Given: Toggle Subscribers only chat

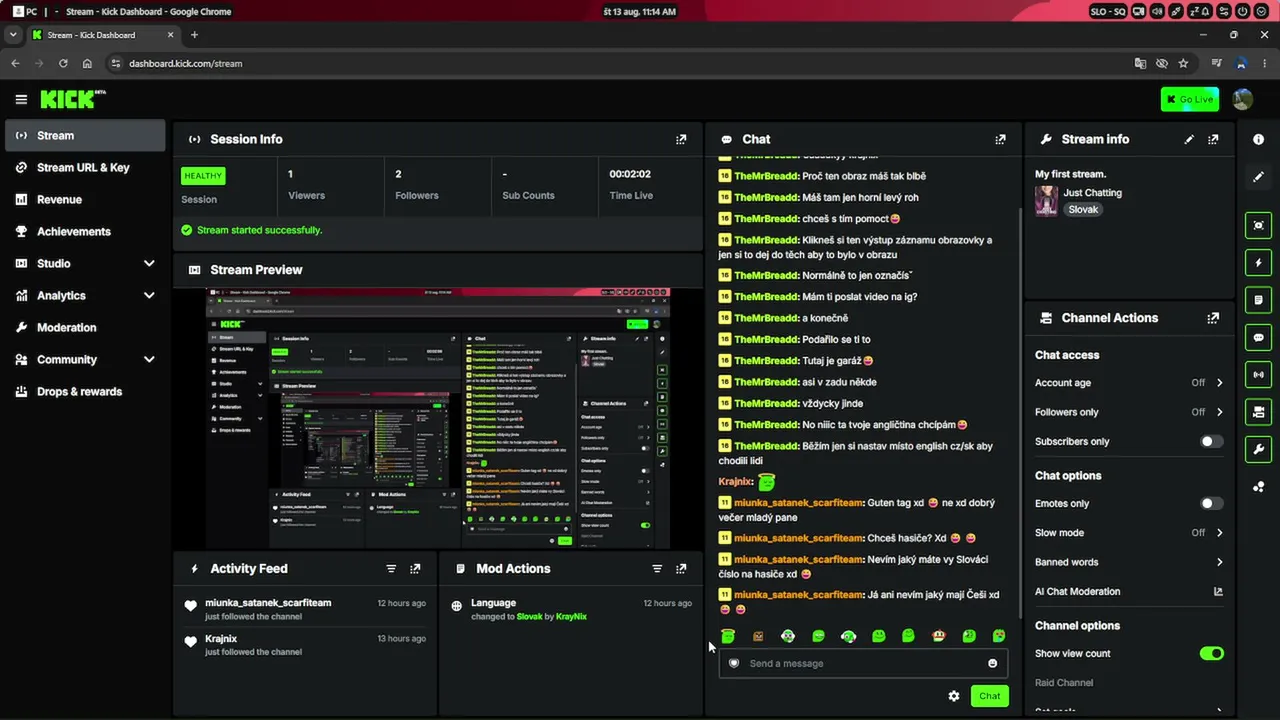Looking at the screenshot, I should click(x=1212, y=441).
